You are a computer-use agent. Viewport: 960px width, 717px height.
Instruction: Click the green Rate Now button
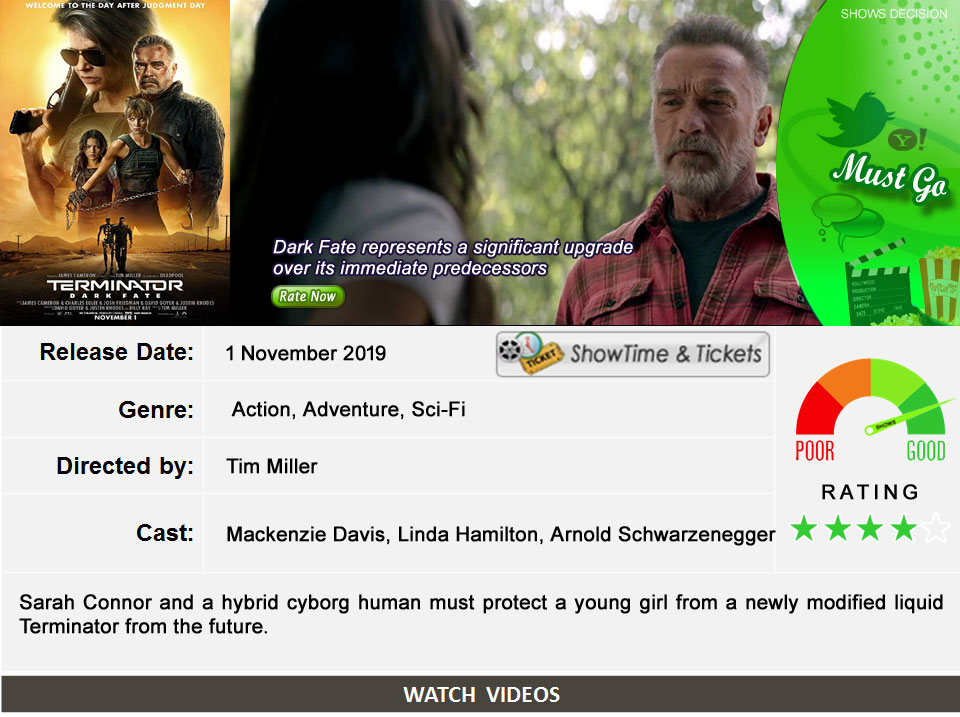pos(307,296)
